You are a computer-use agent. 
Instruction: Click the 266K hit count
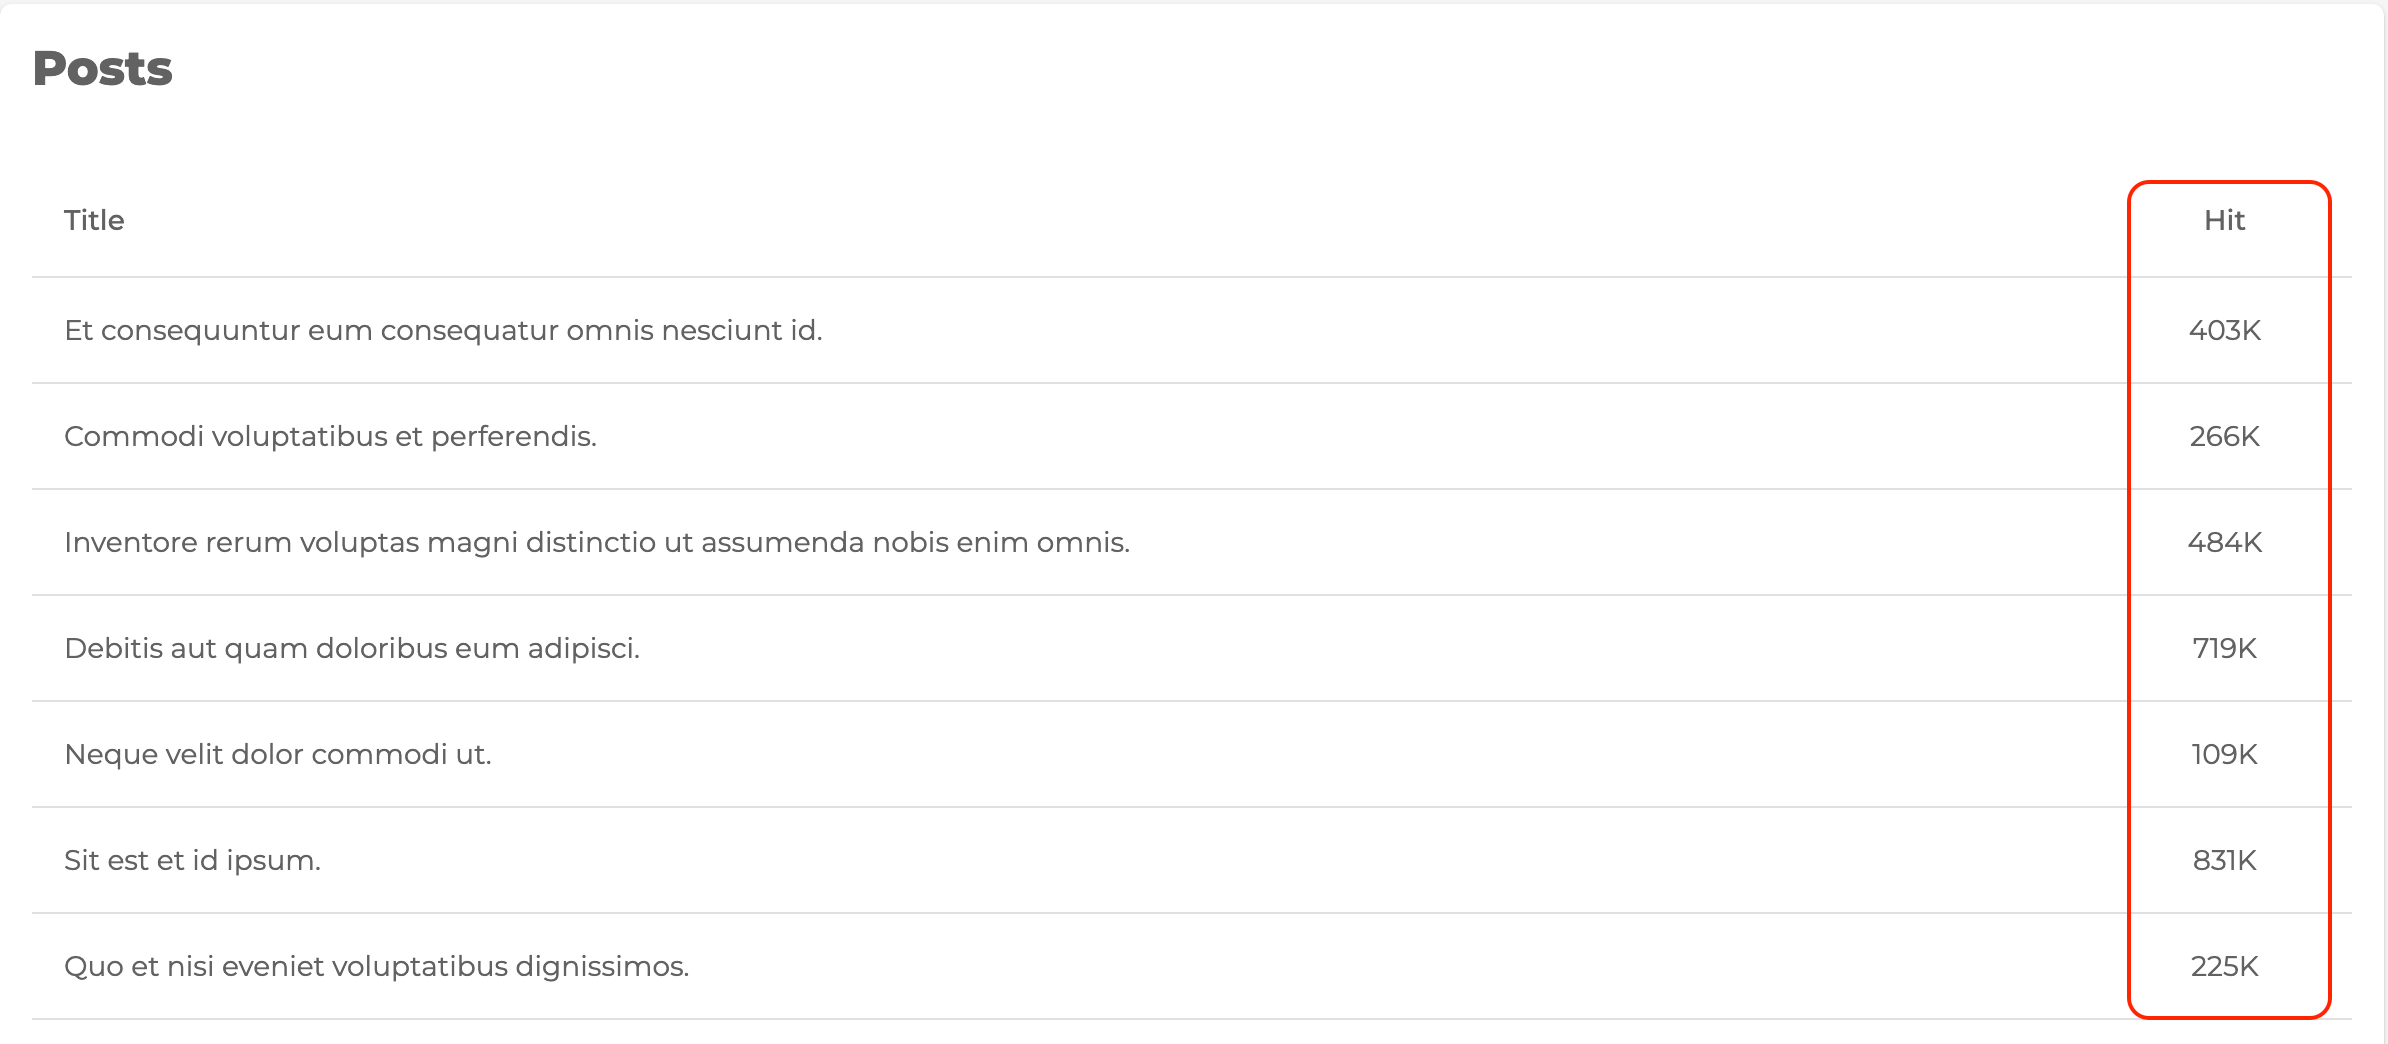click(2224, 436)
